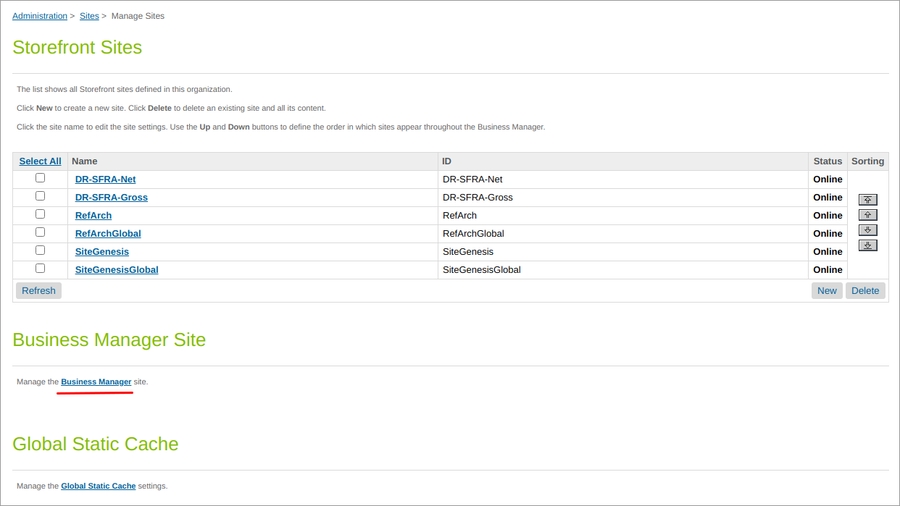Click the move-to-bottom sorting arrow button

point(868,245)
